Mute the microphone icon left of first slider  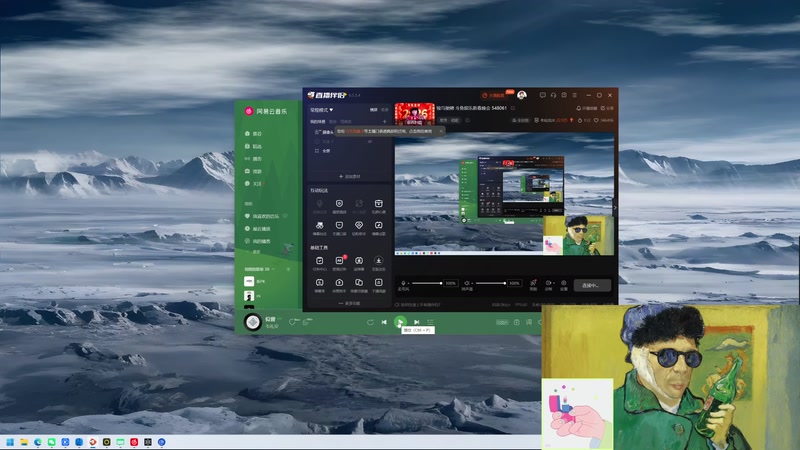coord(403,283)
